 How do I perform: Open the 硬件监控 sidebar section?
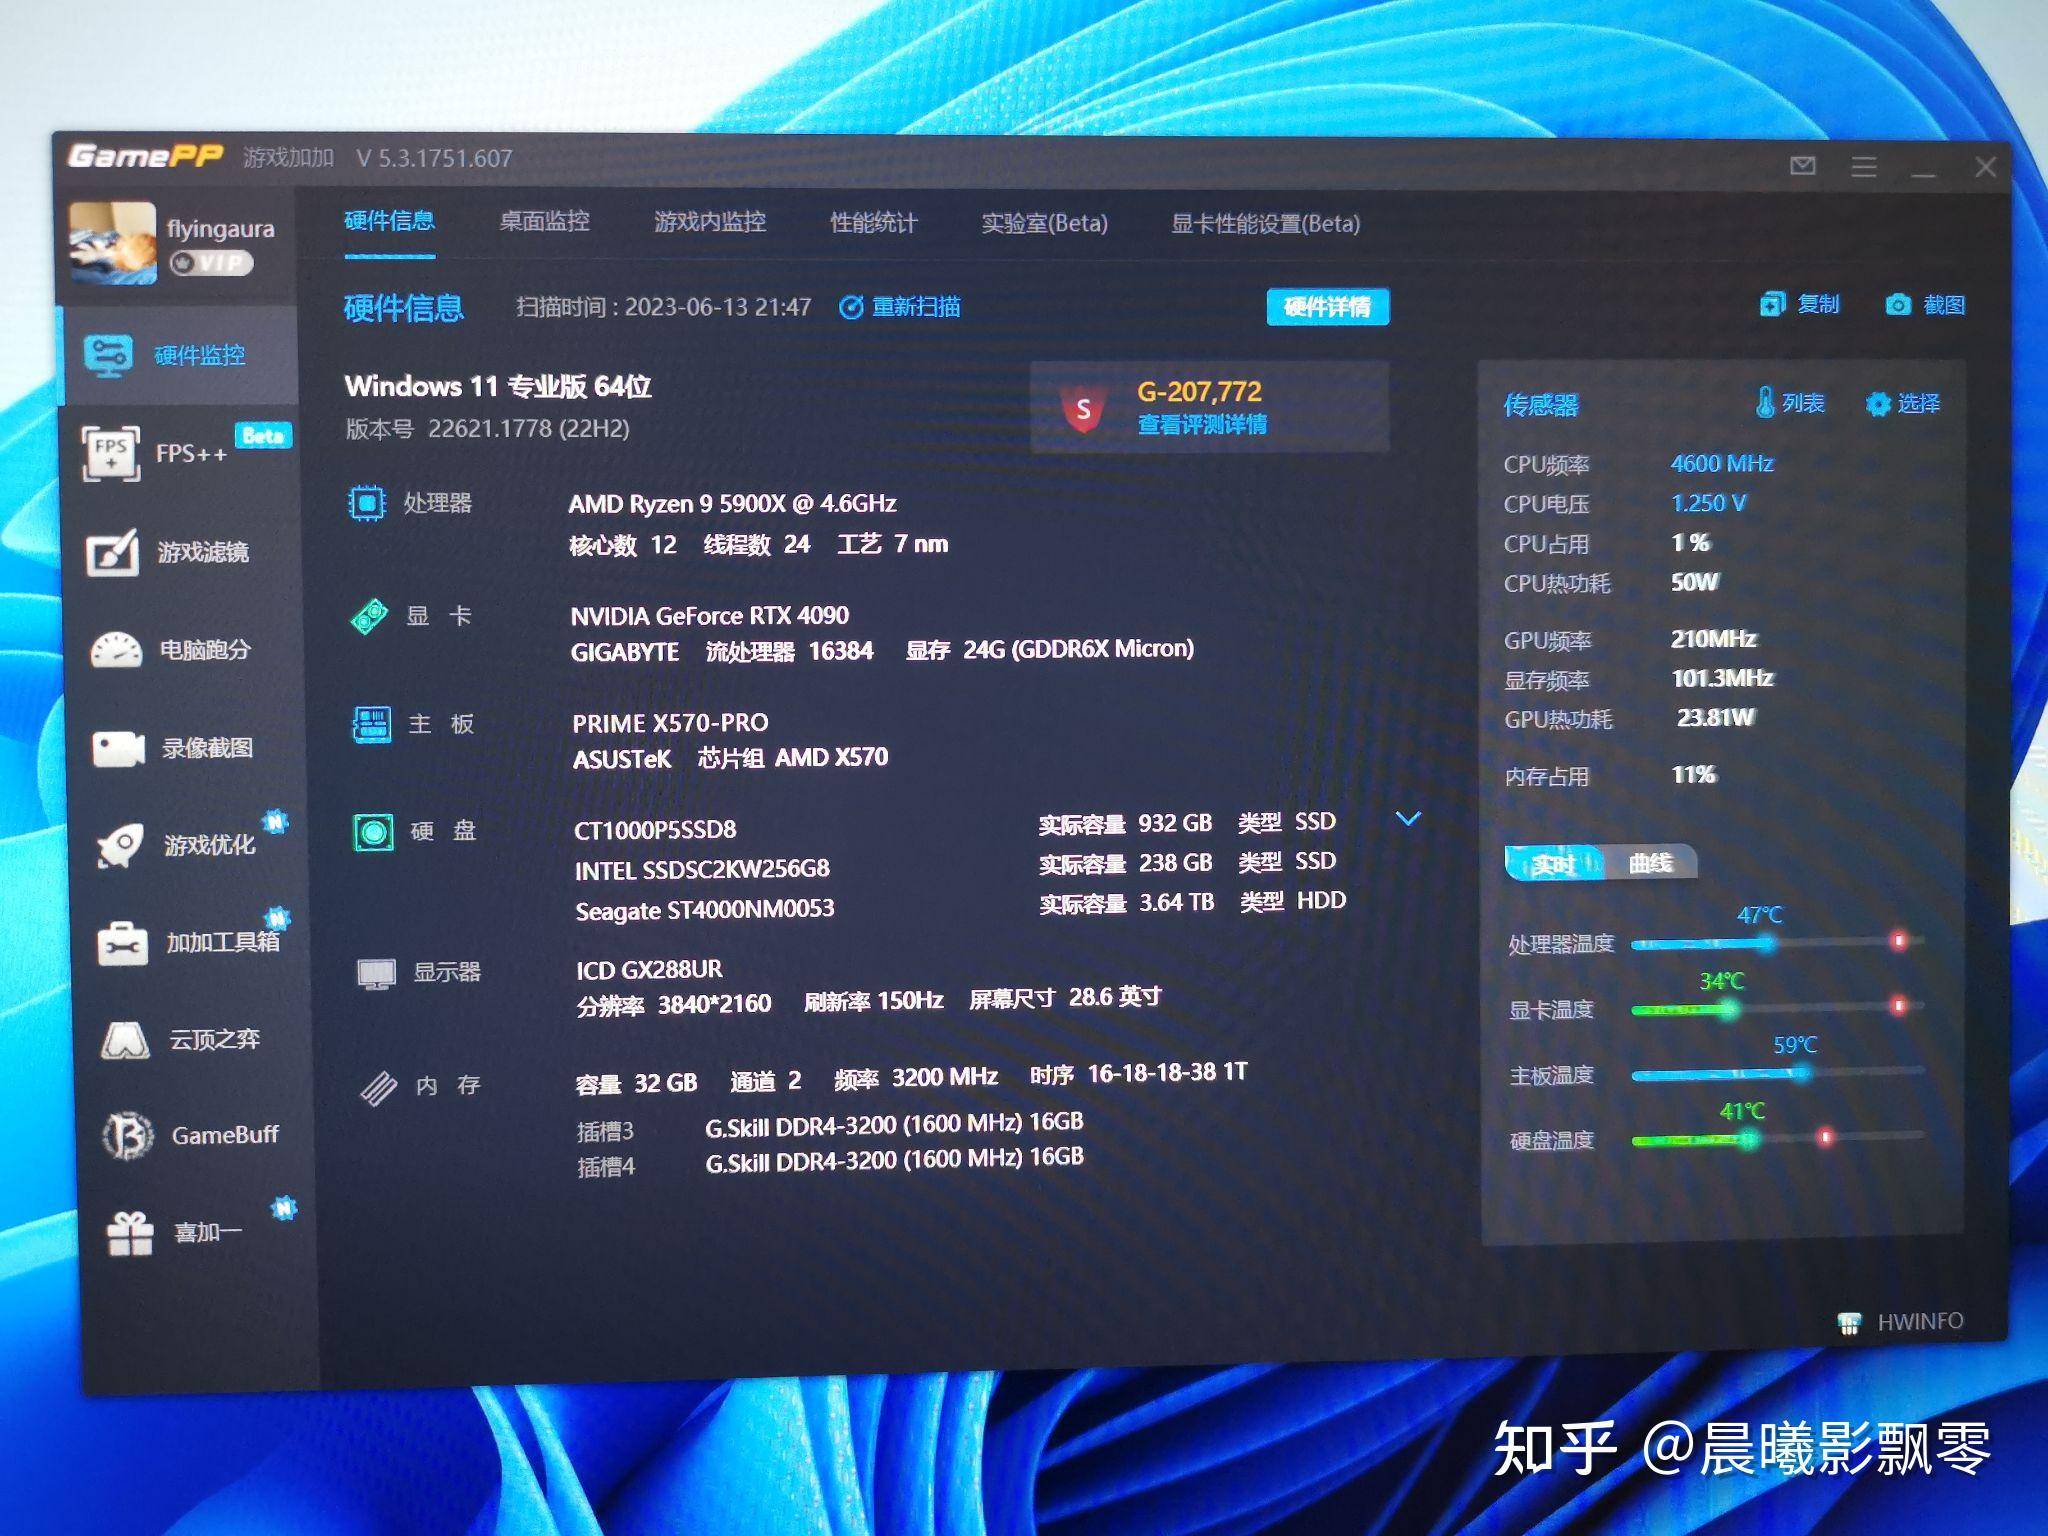pos(178,355)
